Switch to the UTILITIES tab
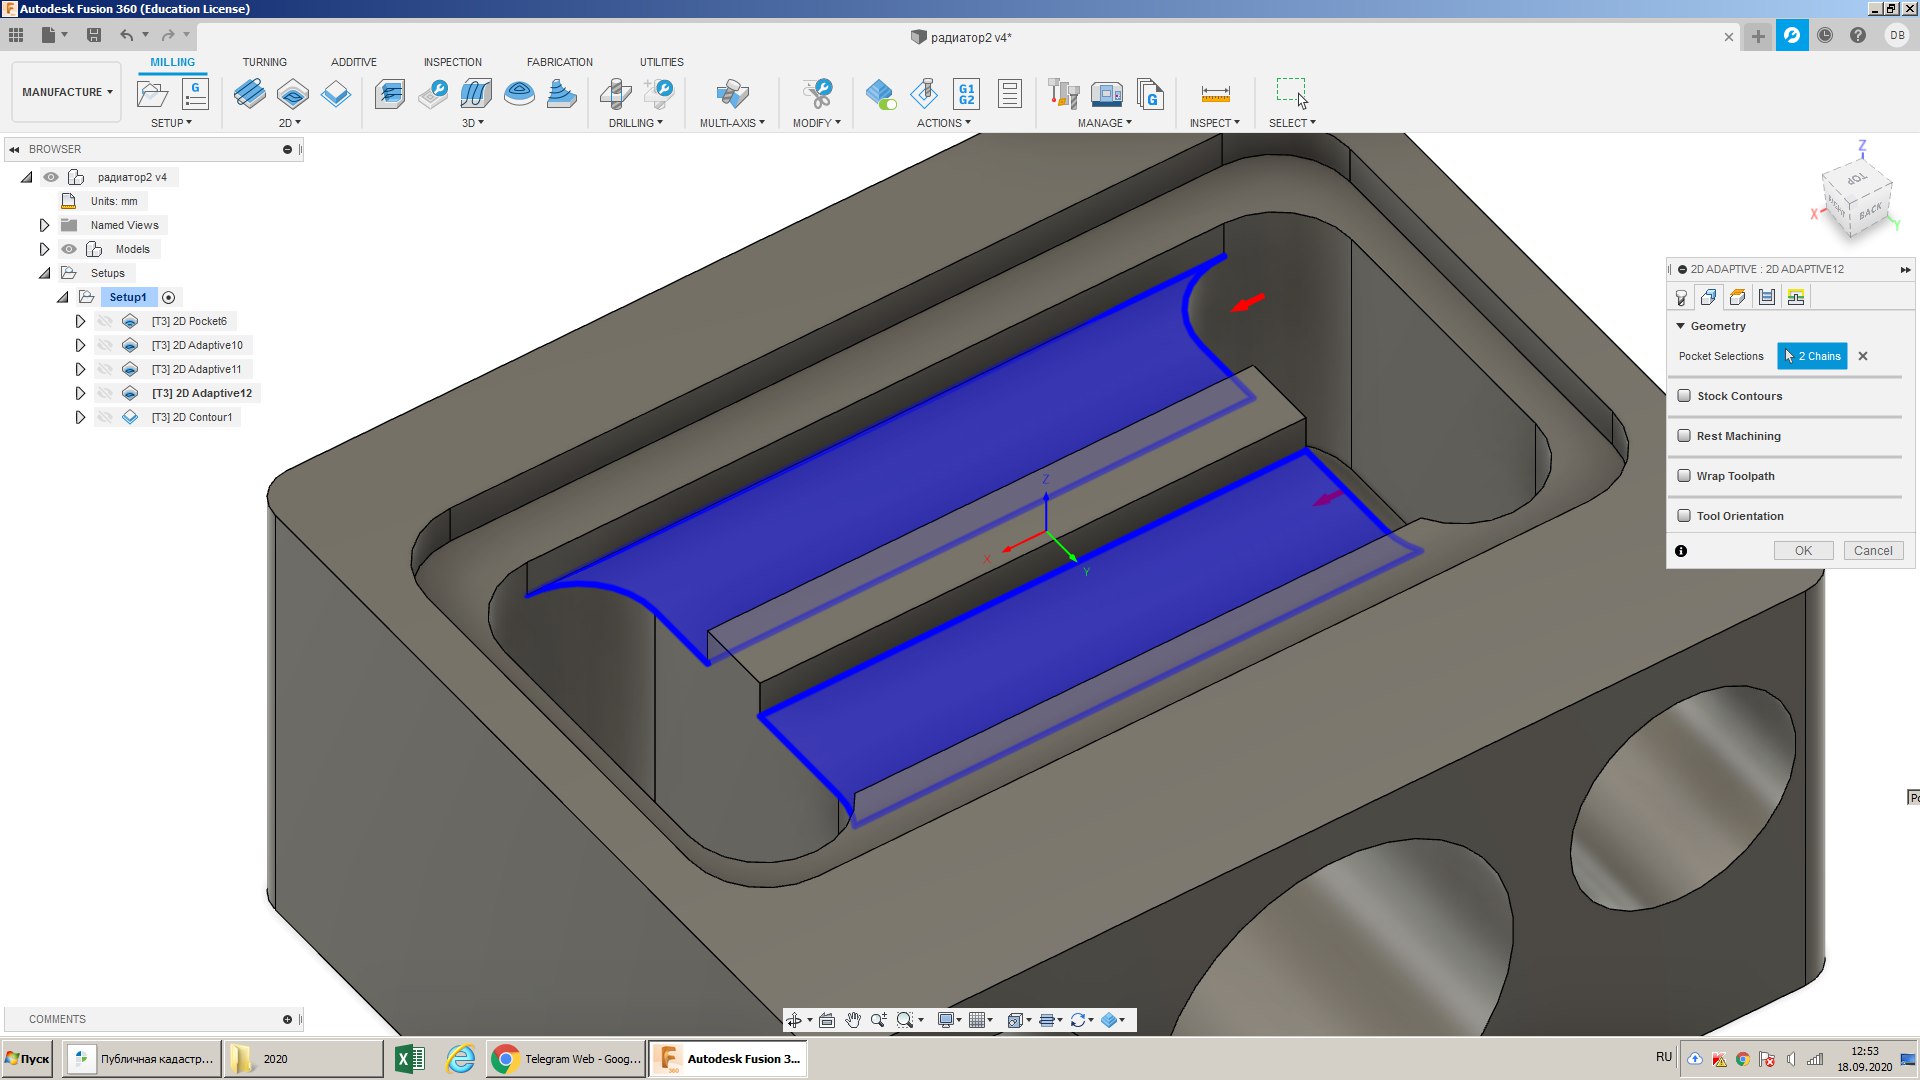Viewport: 1920px width, 1080px height. point(661,62)
